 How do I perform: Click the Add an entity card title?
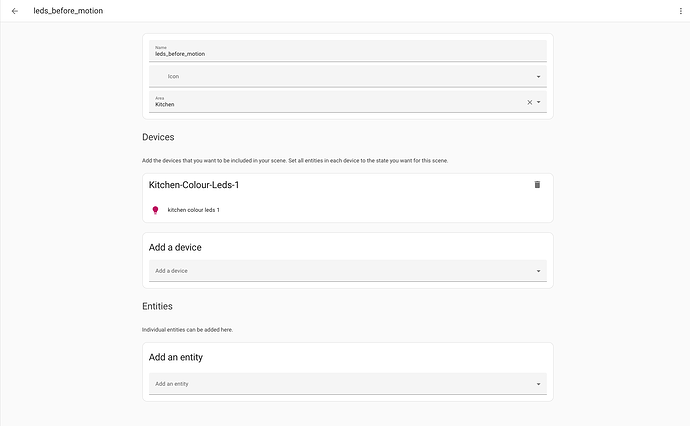click(x=176, y=357)
